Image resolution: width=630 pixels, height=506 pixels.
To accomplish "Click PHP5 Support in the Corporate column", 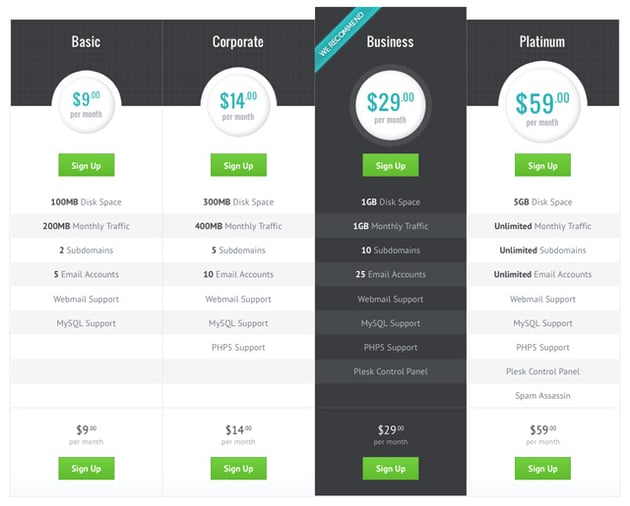I will click(x=238, y=348).
